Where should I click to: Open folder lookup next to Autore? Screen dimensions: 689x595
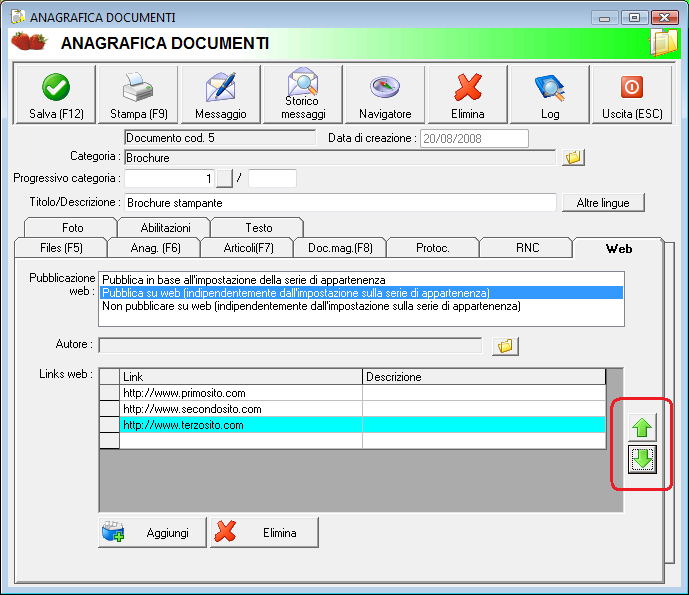[x=505, y=346]
